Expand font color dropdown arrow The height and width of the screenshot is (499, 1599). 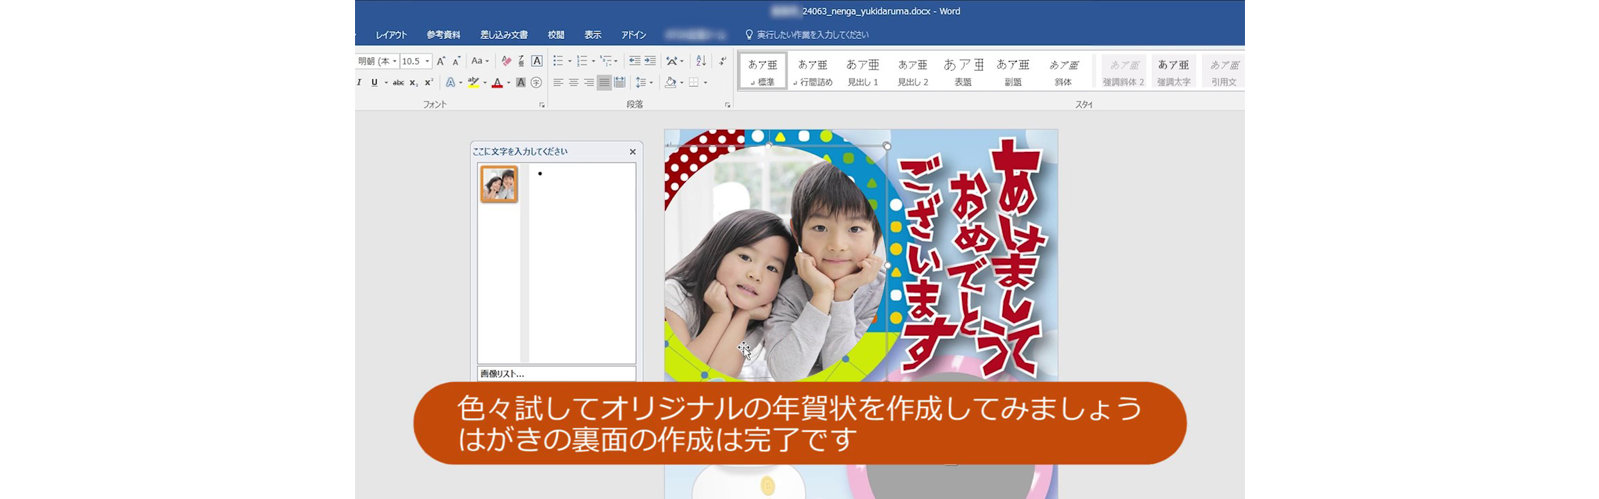508,83
